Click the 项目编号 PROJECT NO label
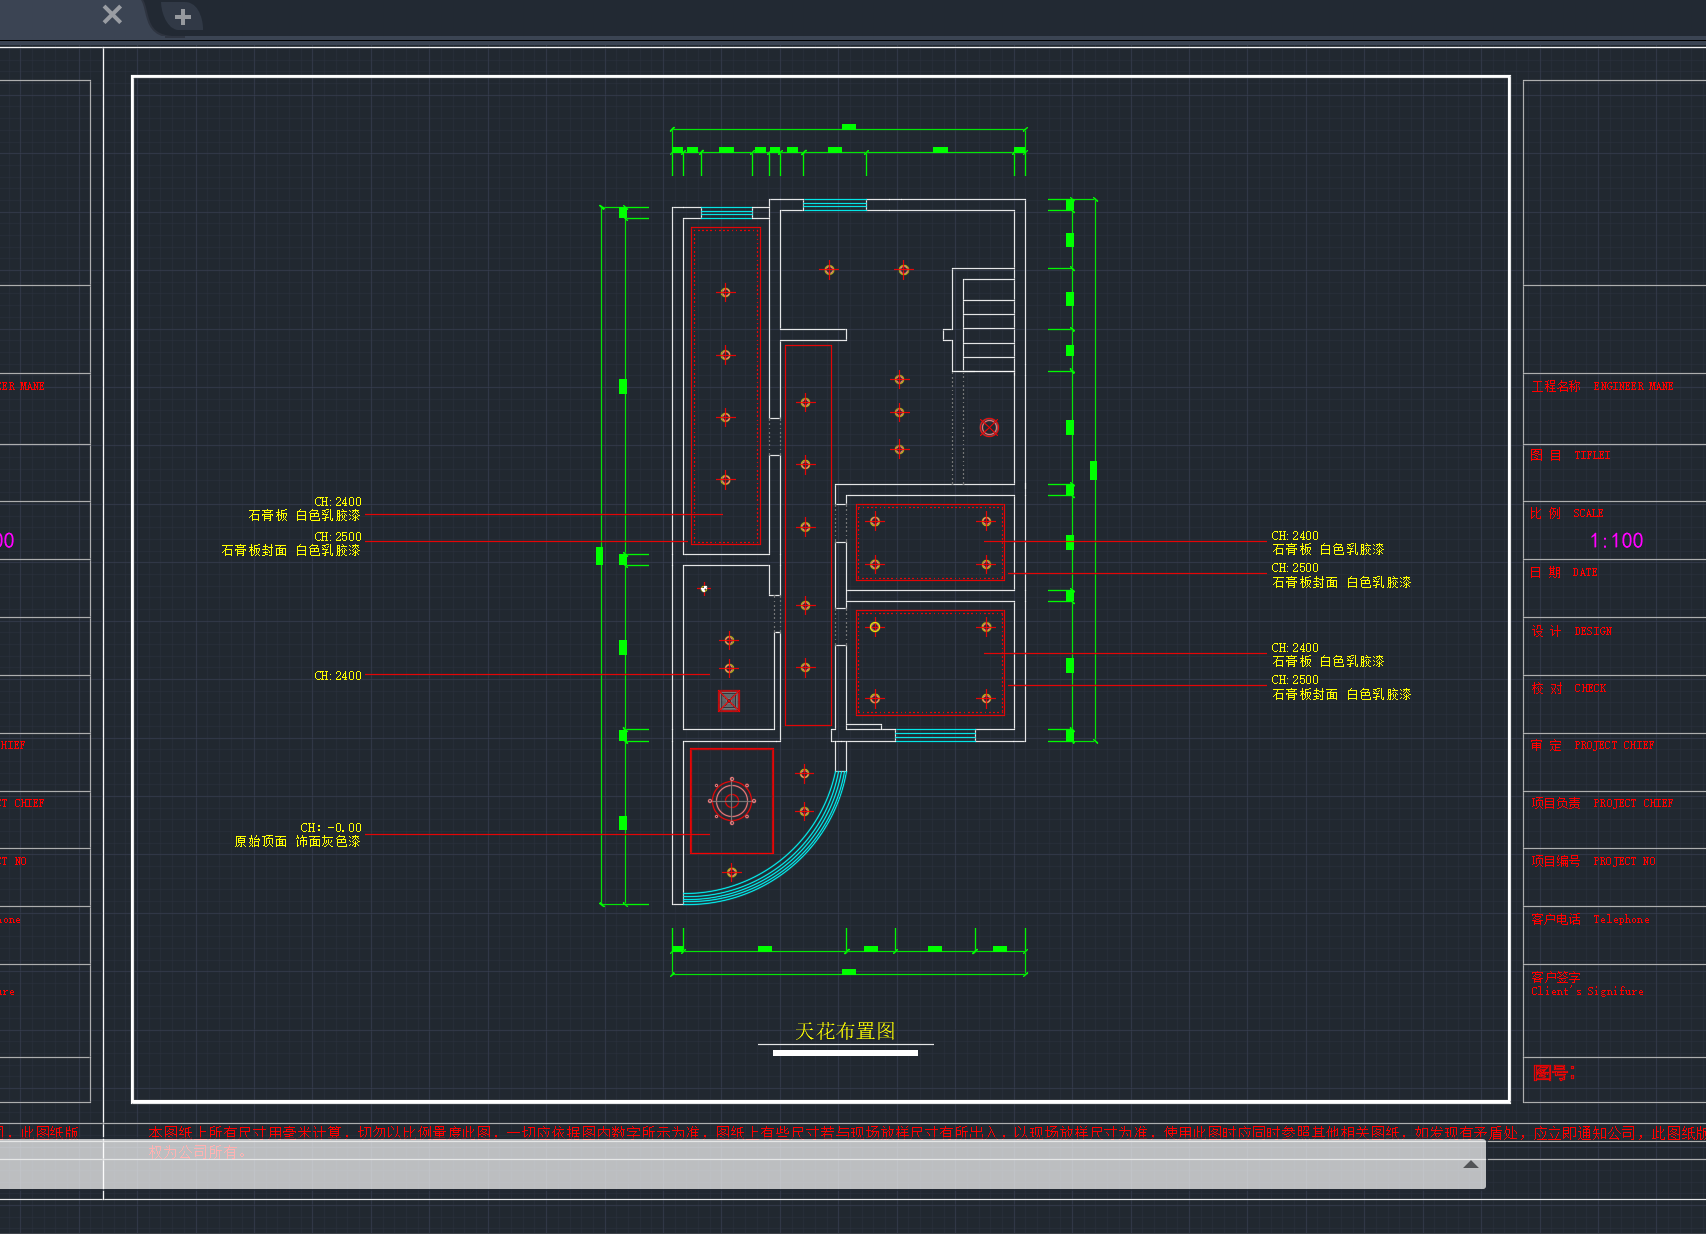This screenshot has width=1706, height=1234. tap(1593, 861)
